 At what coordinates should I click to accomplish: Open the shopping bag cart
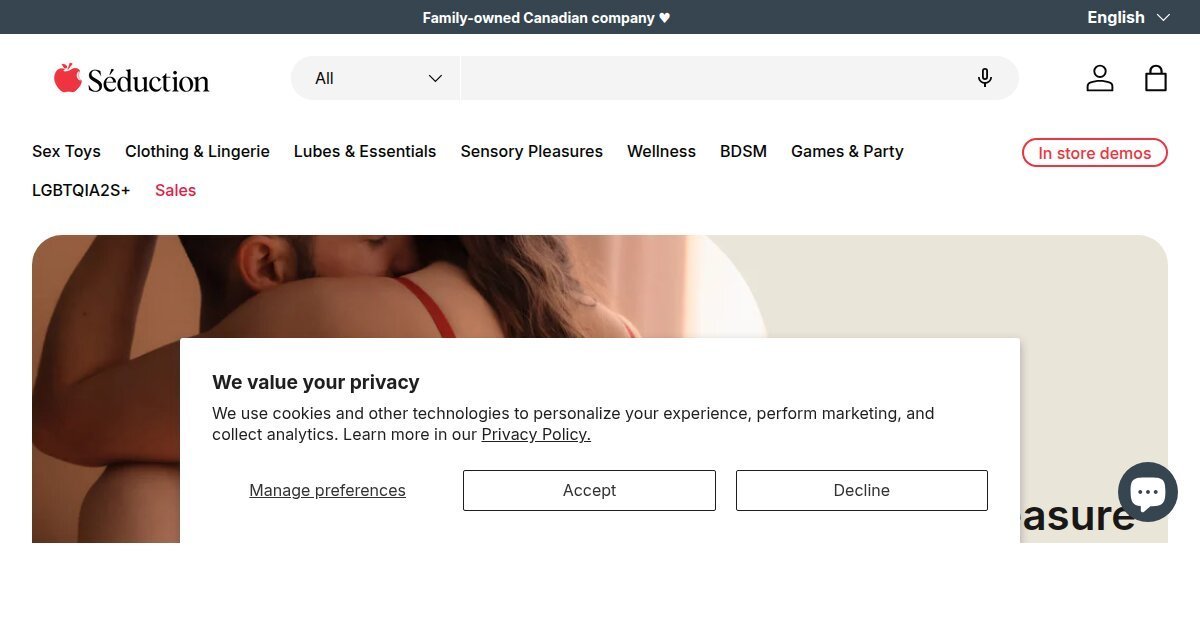point(1155,78)
